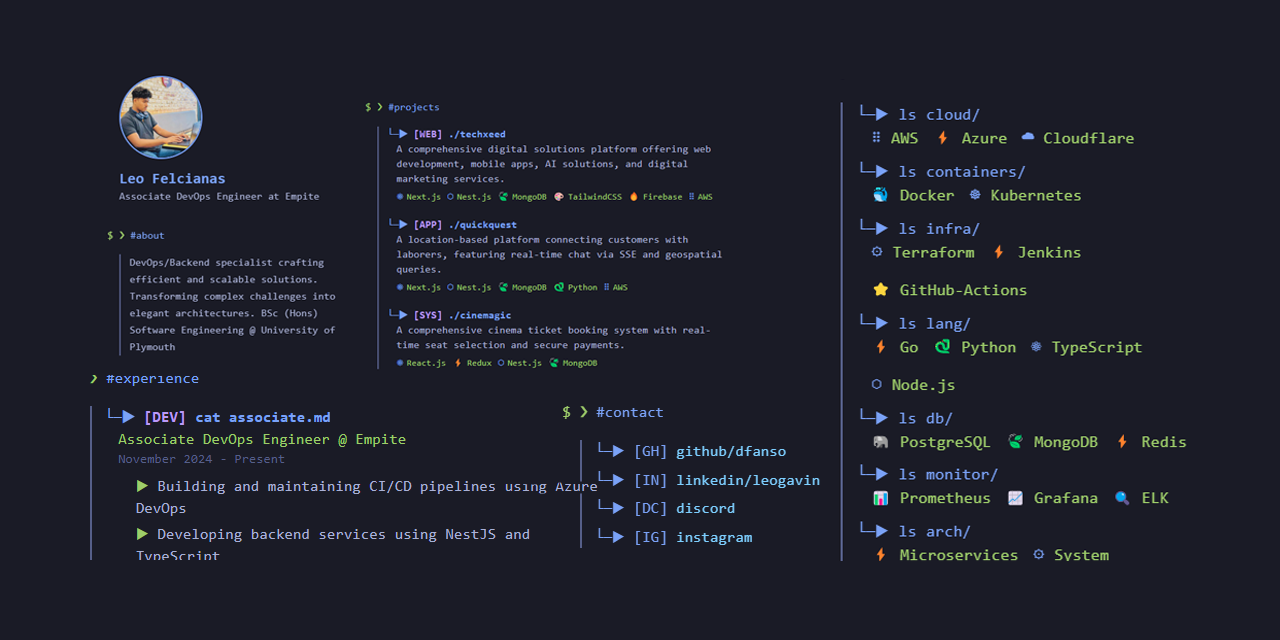Image resolution: width=1280 pixels, height=640 pixels.
Task: Click the Python icon in quickquest tags
Action: pos(558,287)
